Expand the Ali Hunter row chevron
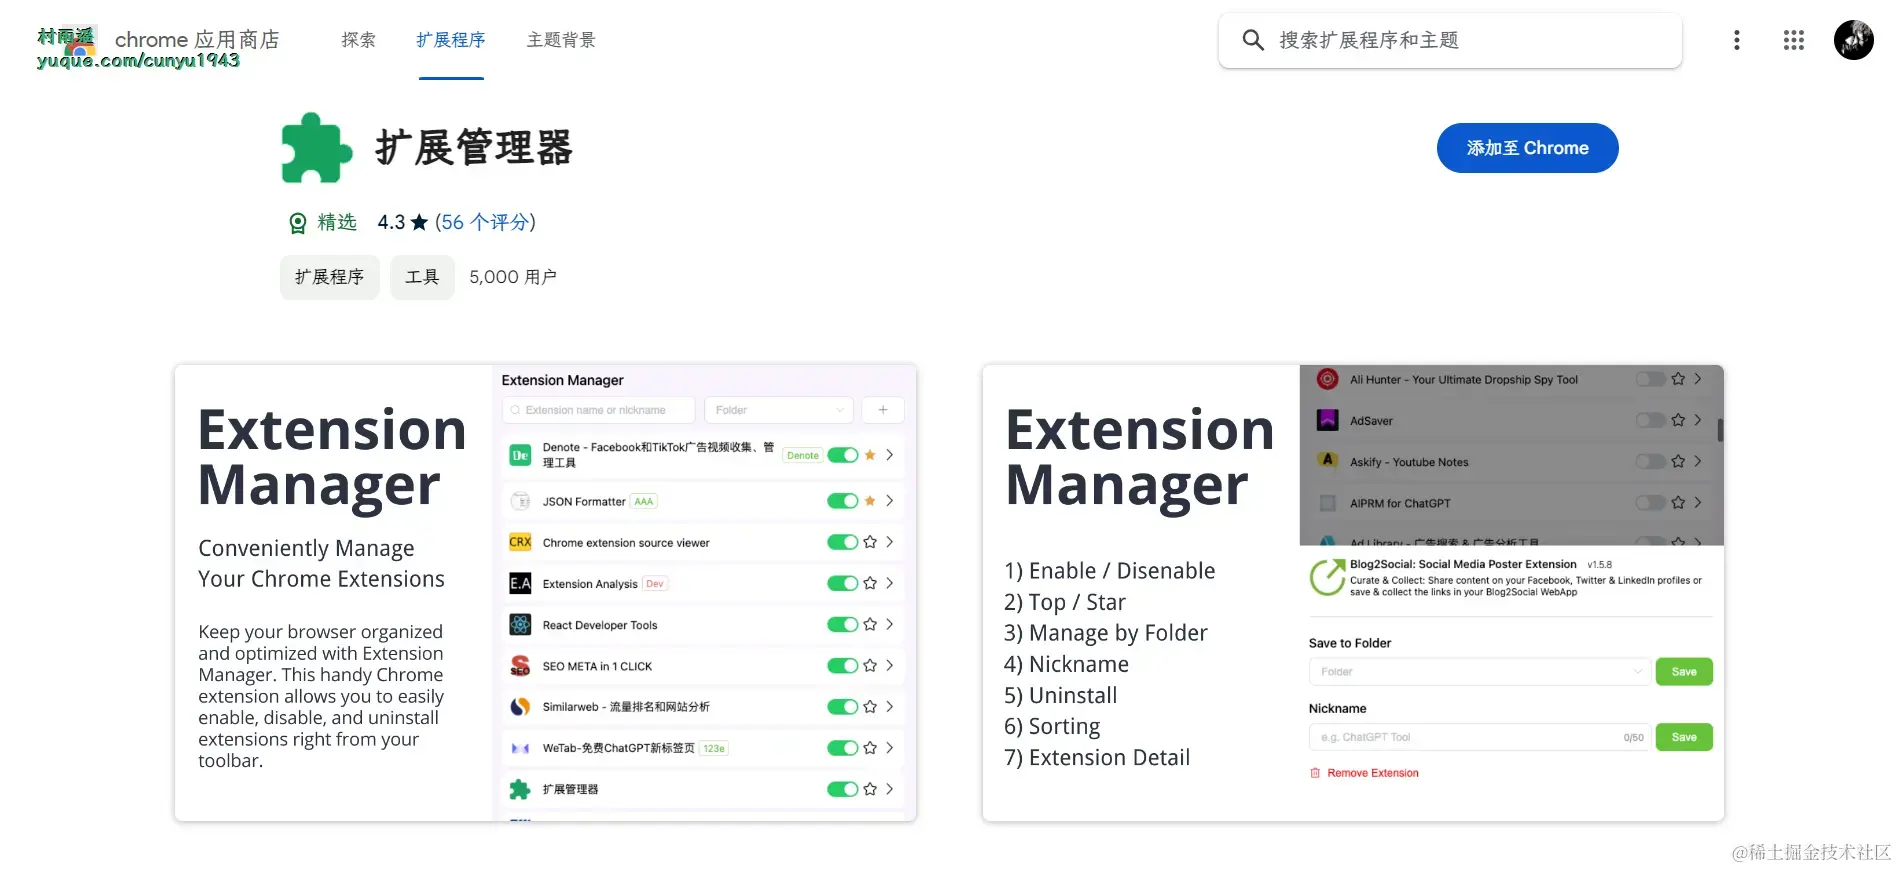 coord(1698,379)
